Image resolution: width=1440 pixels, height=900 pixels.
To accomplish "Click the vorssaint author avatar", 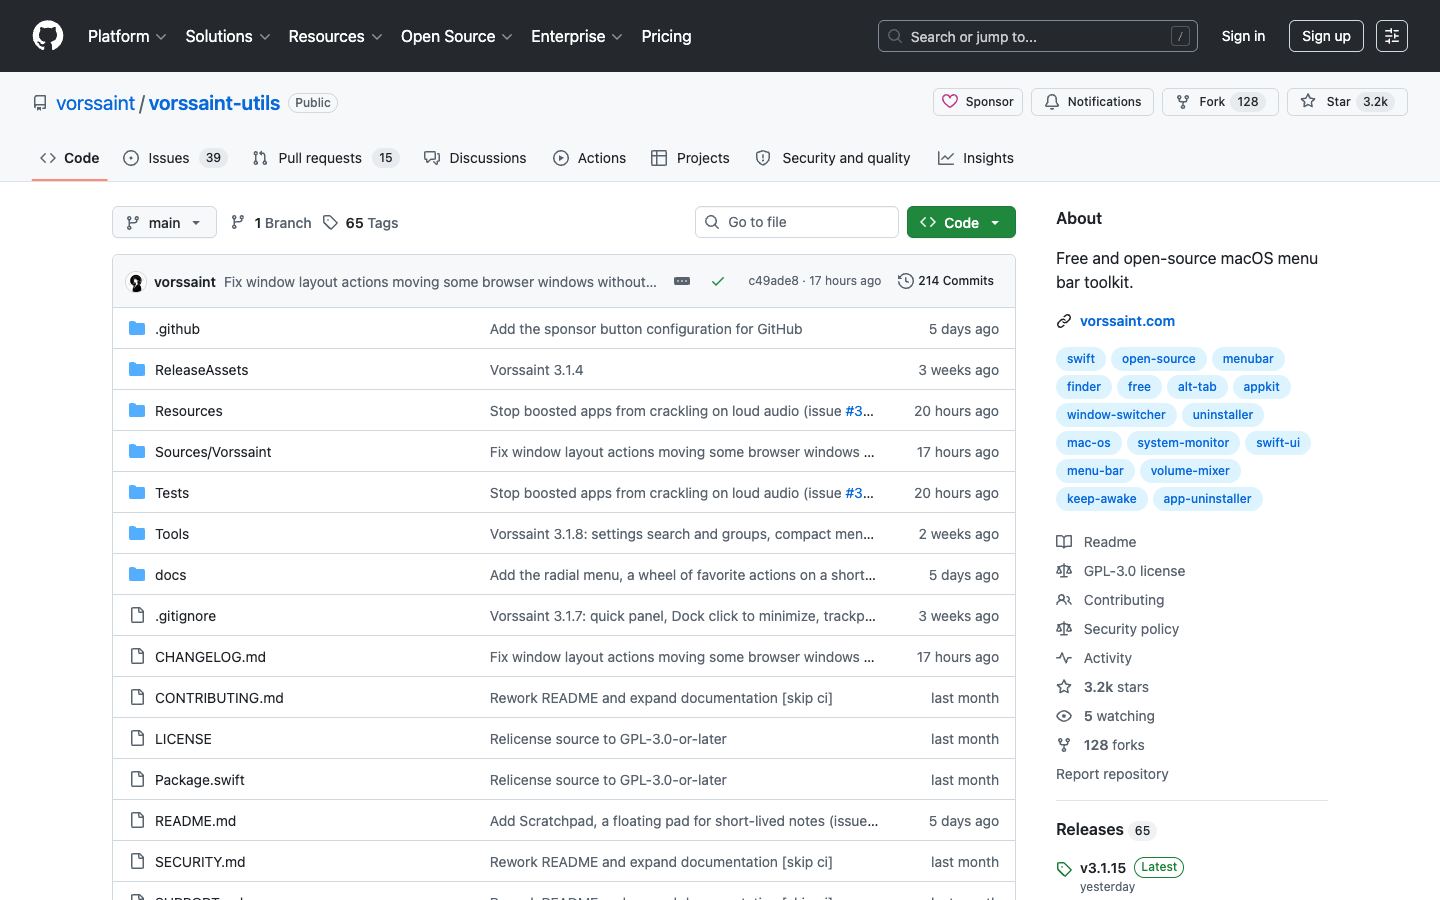I will point(136,282).
